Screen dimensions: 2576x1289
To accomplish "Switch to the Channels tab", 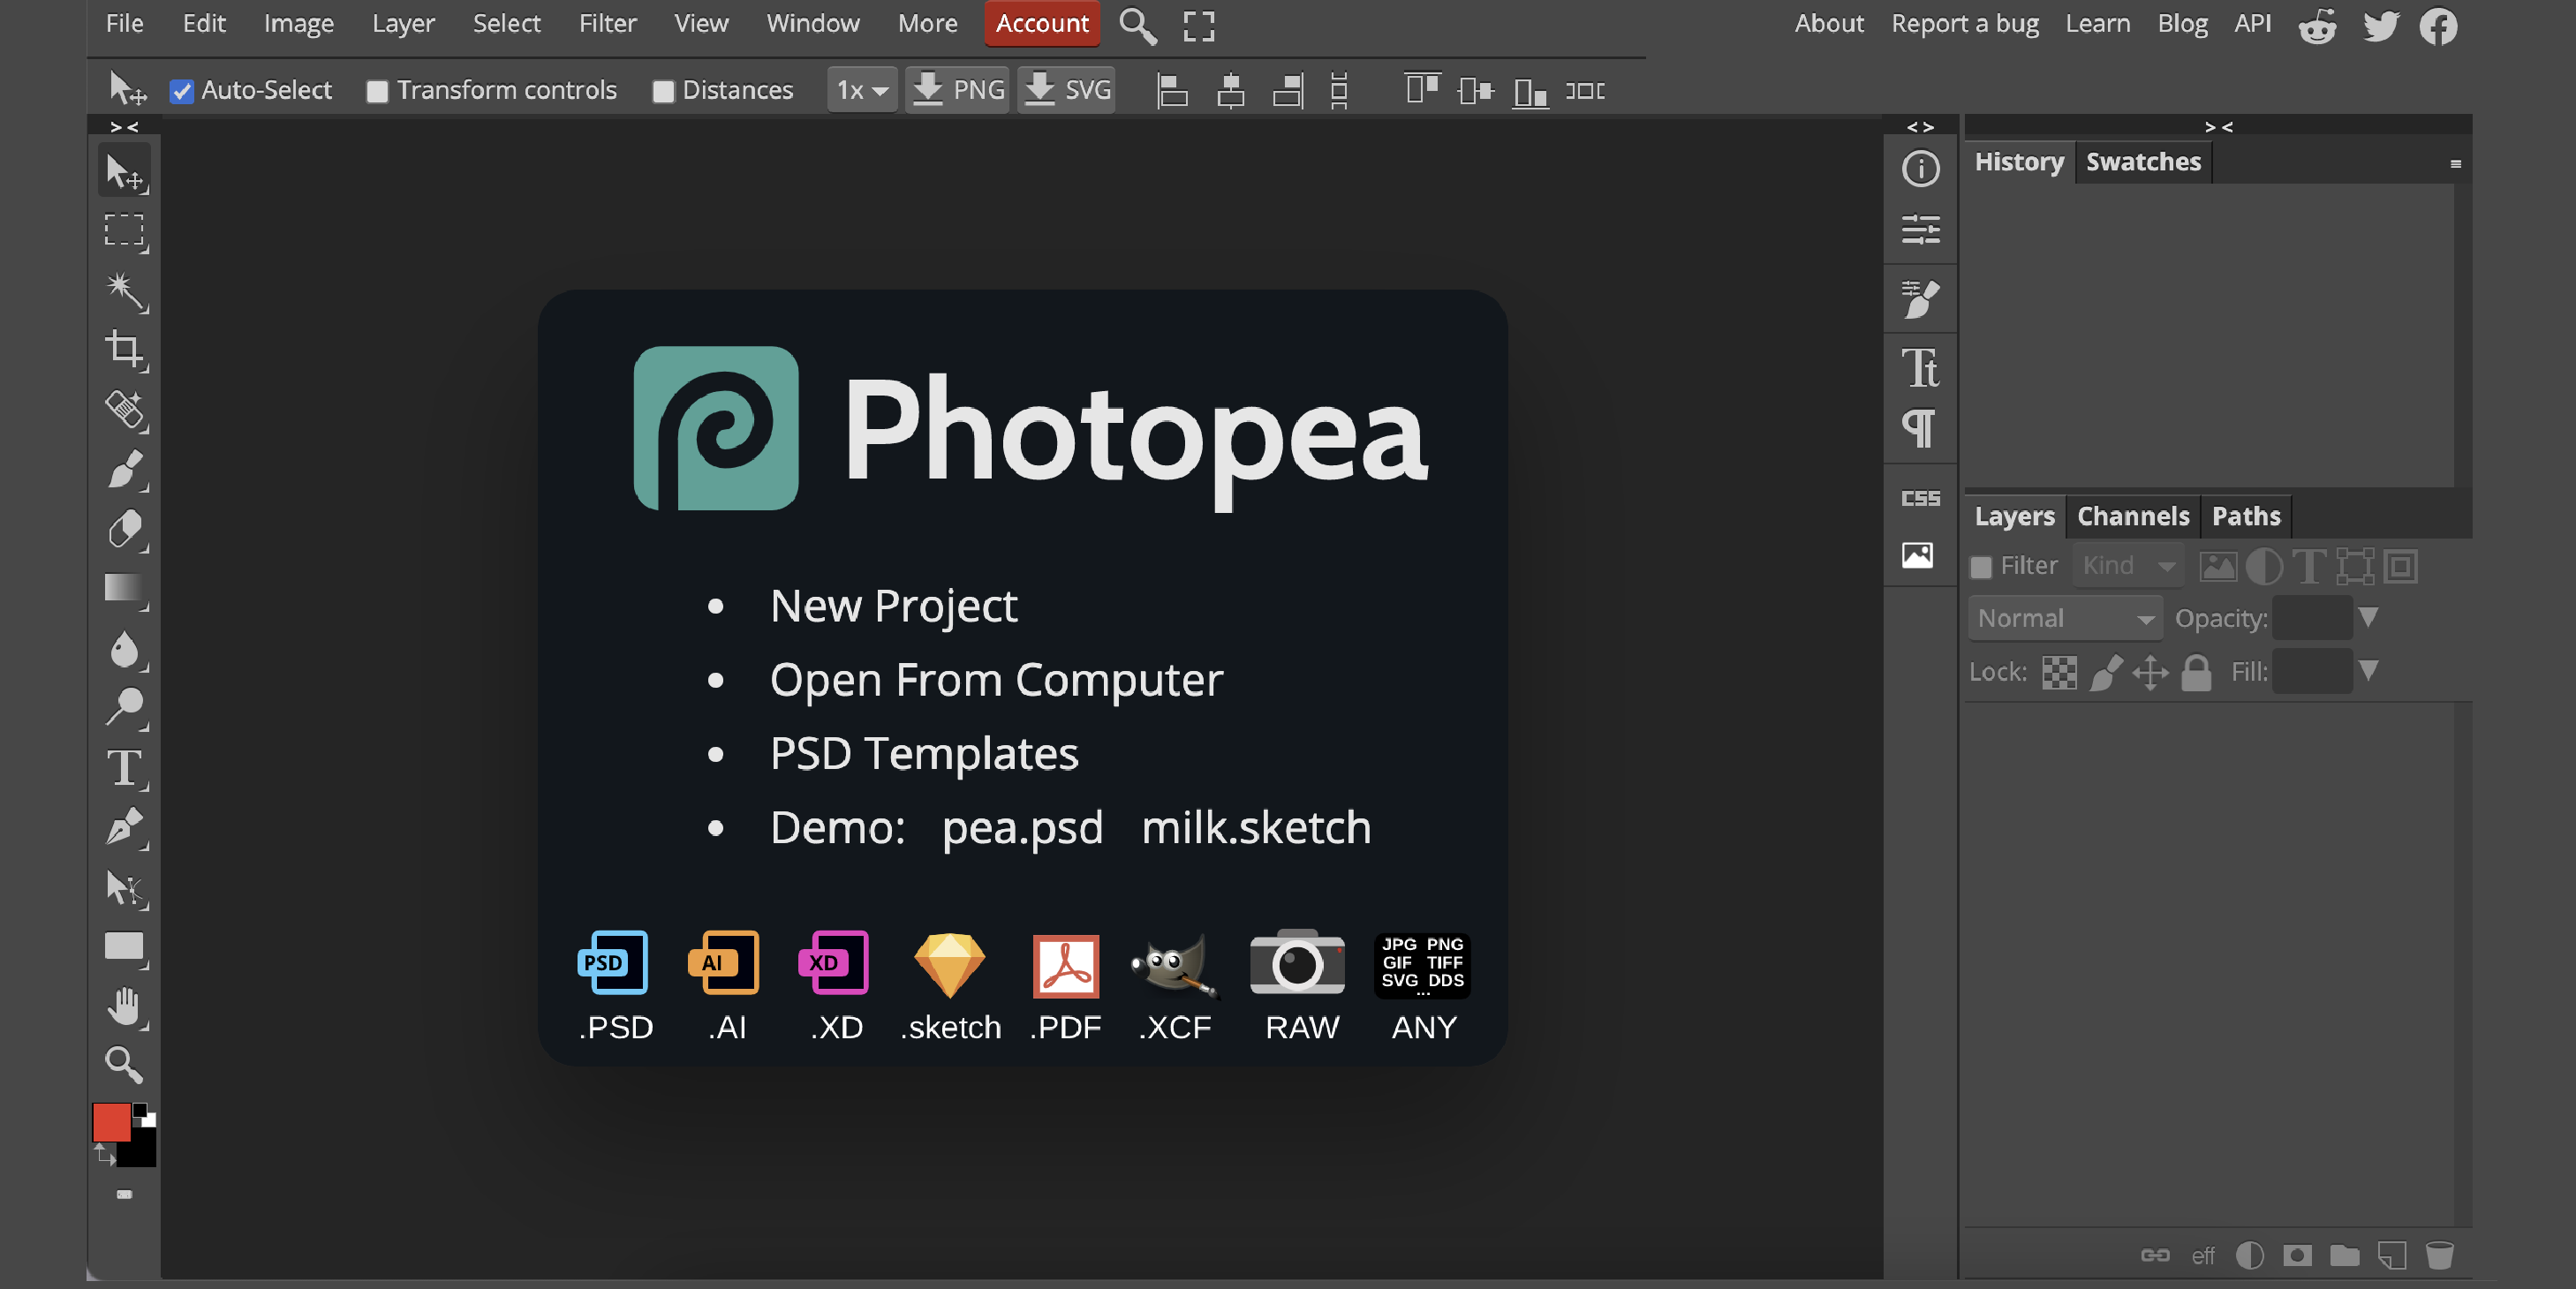I will coord(2132,516).
